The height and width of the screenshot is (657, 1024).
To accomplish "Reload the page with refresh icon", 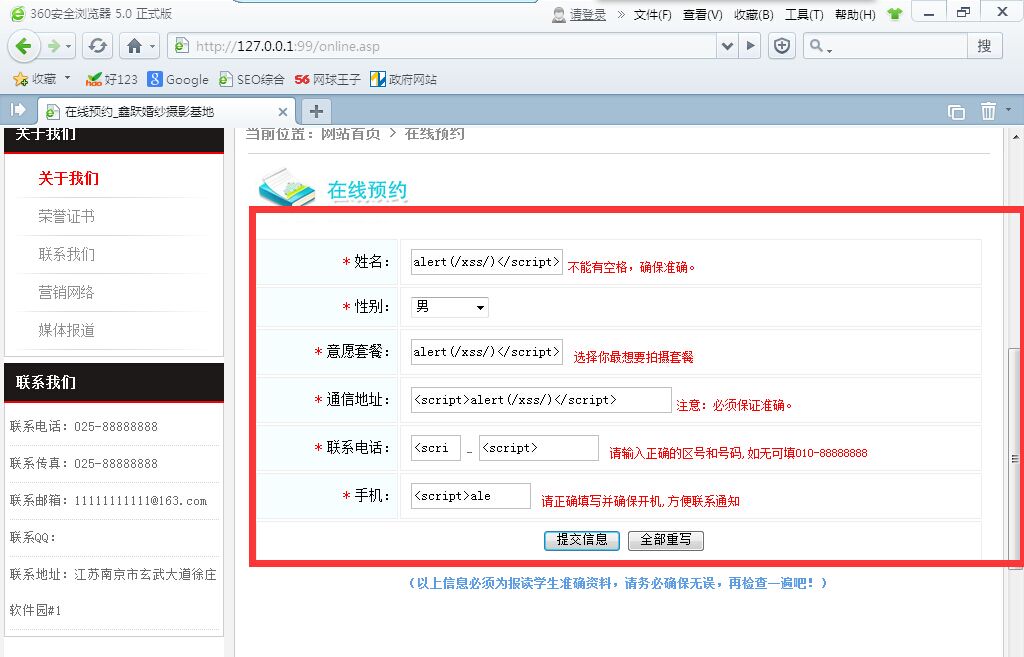I will tap(98, 46).
